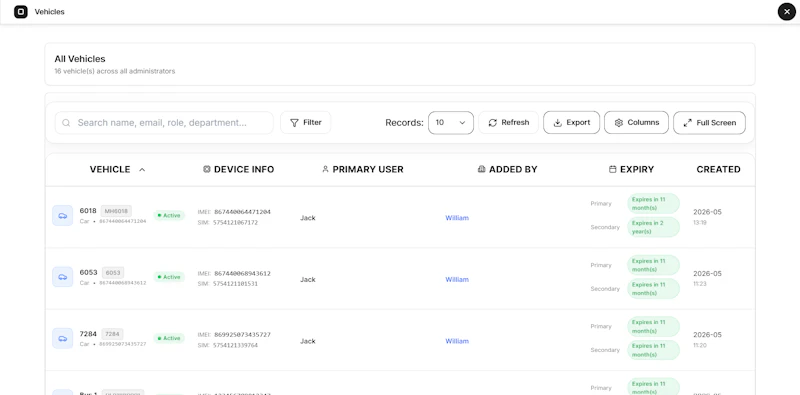Click the PRIMARY USER column header

click(362, 169)
